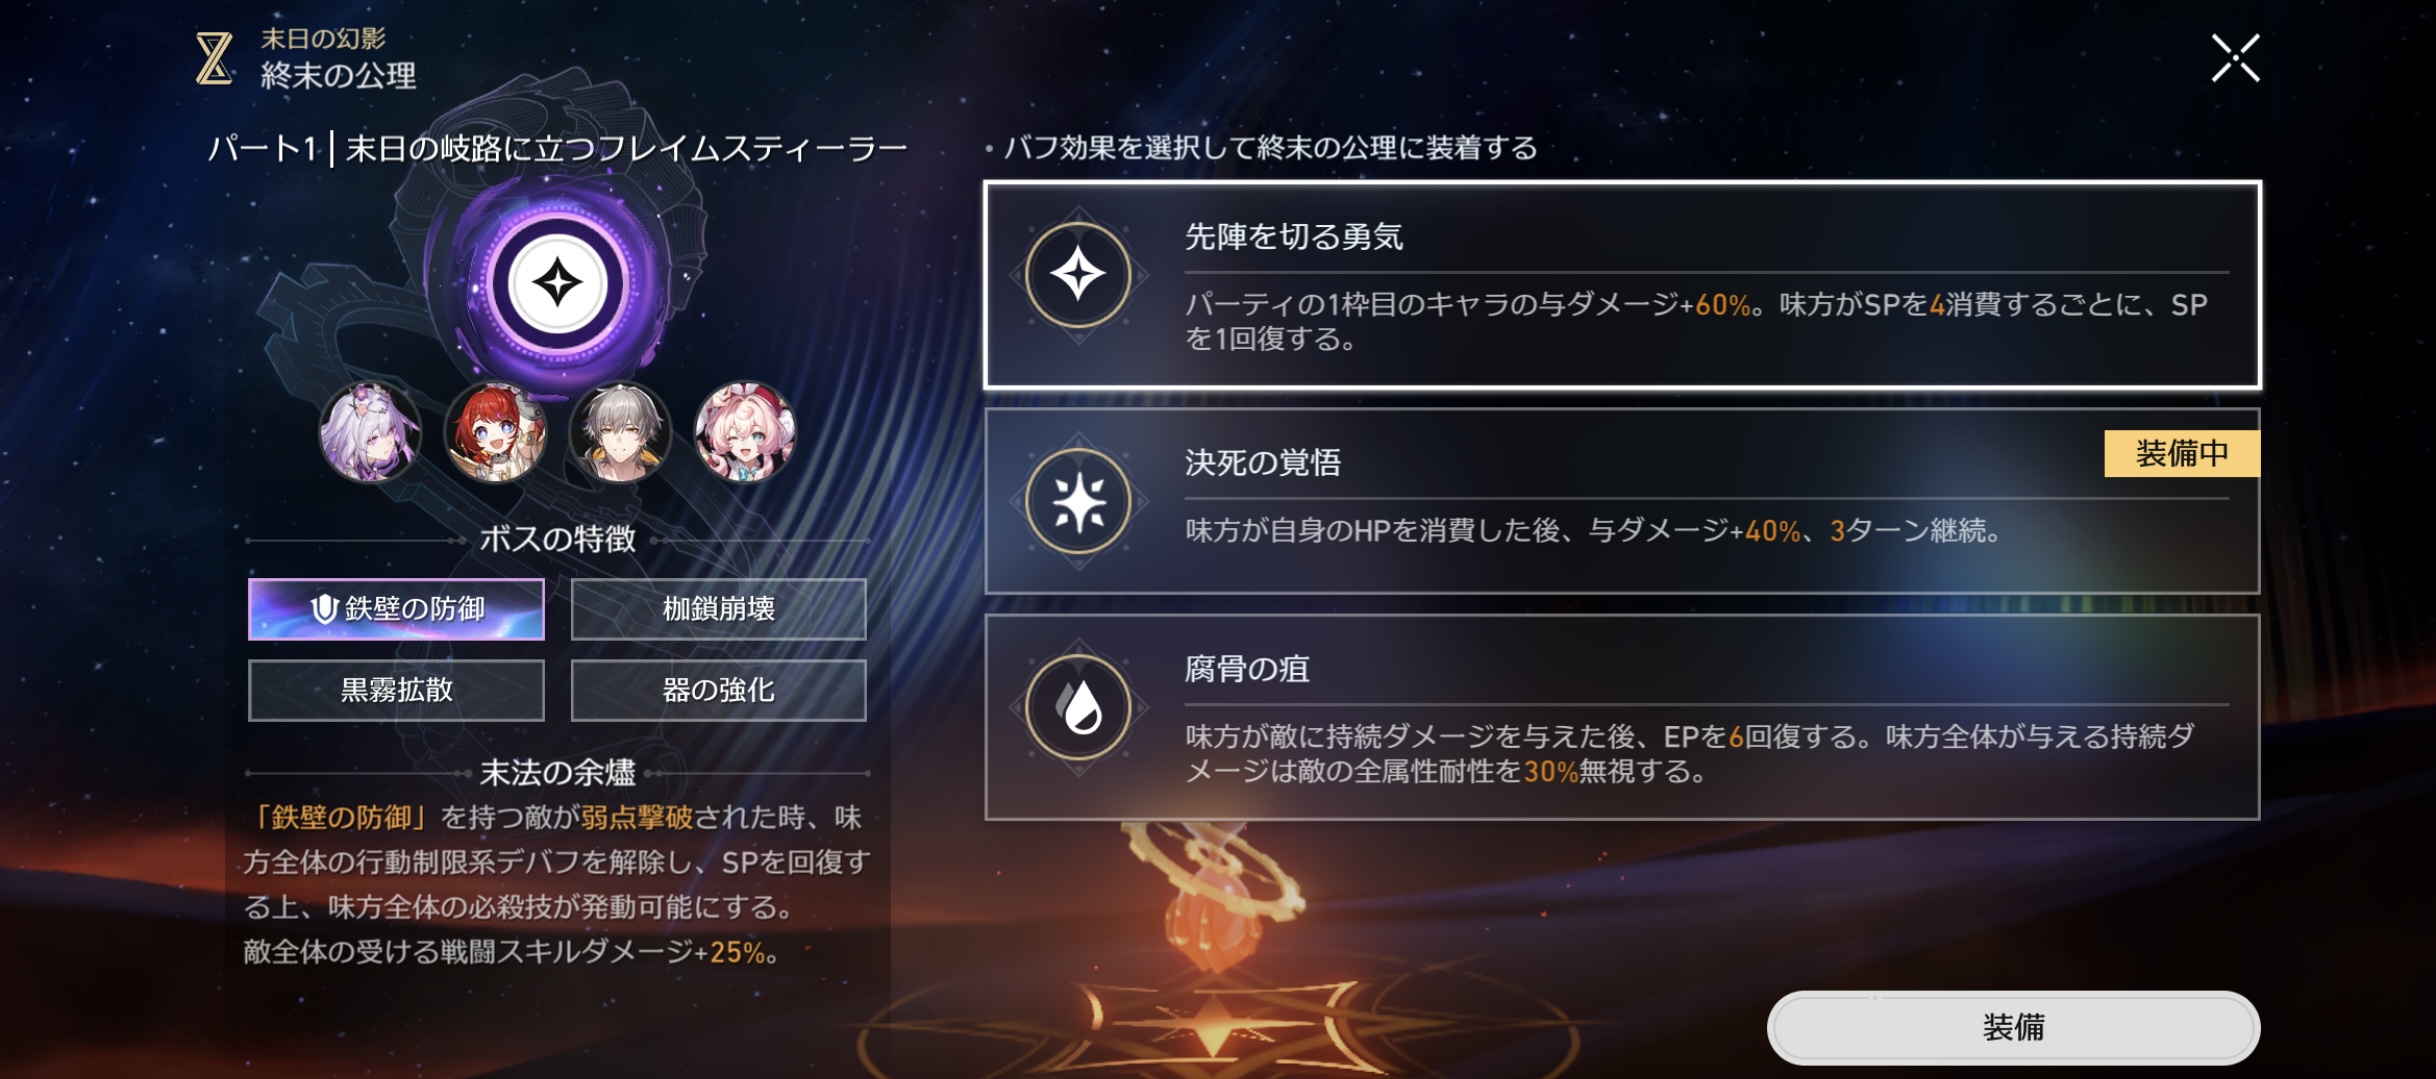Choose the 腐骨の疽 buff option
Viewport: 2436px width, 1079px height.
(x=1622, y=717)
